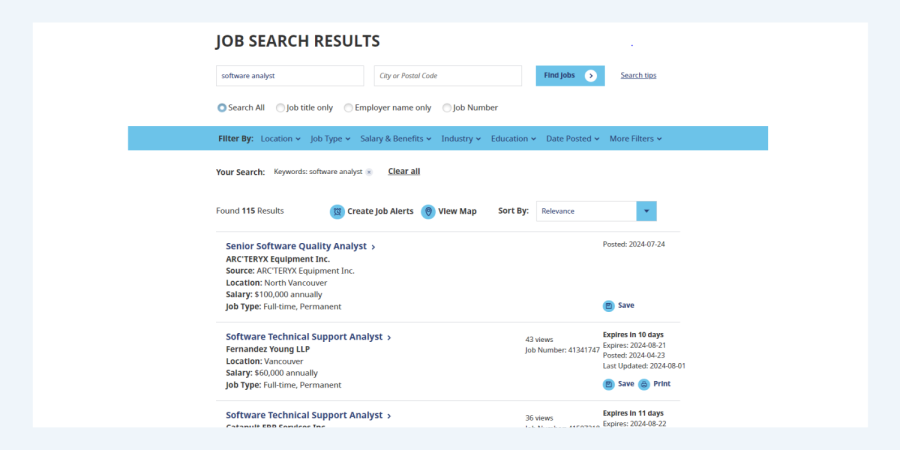Click the Print icon for Fernandez Young job
Screen dimensions: 900x450
point(644,384)
